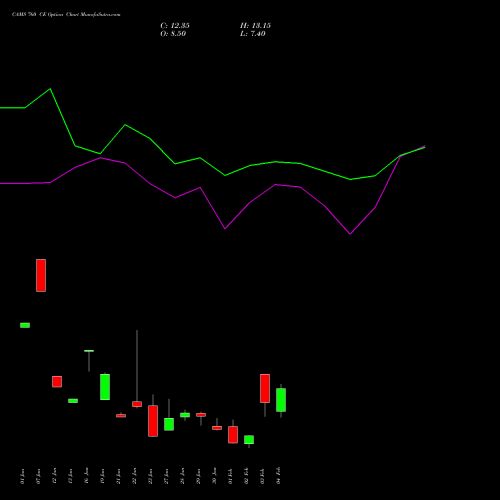Select the 02 Feb date label
This screenshot has height=500, width=500.
tap(246, 476)
